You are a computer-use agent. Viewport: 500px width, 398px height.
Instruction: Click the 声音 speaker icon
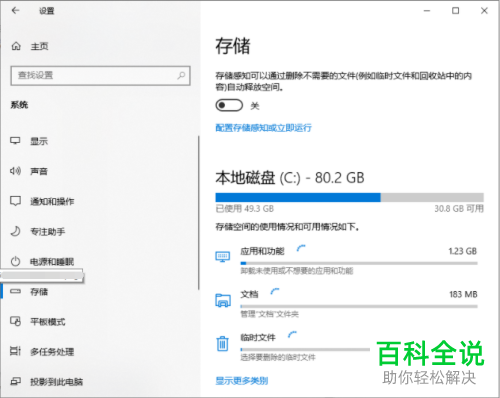point(15,171)
